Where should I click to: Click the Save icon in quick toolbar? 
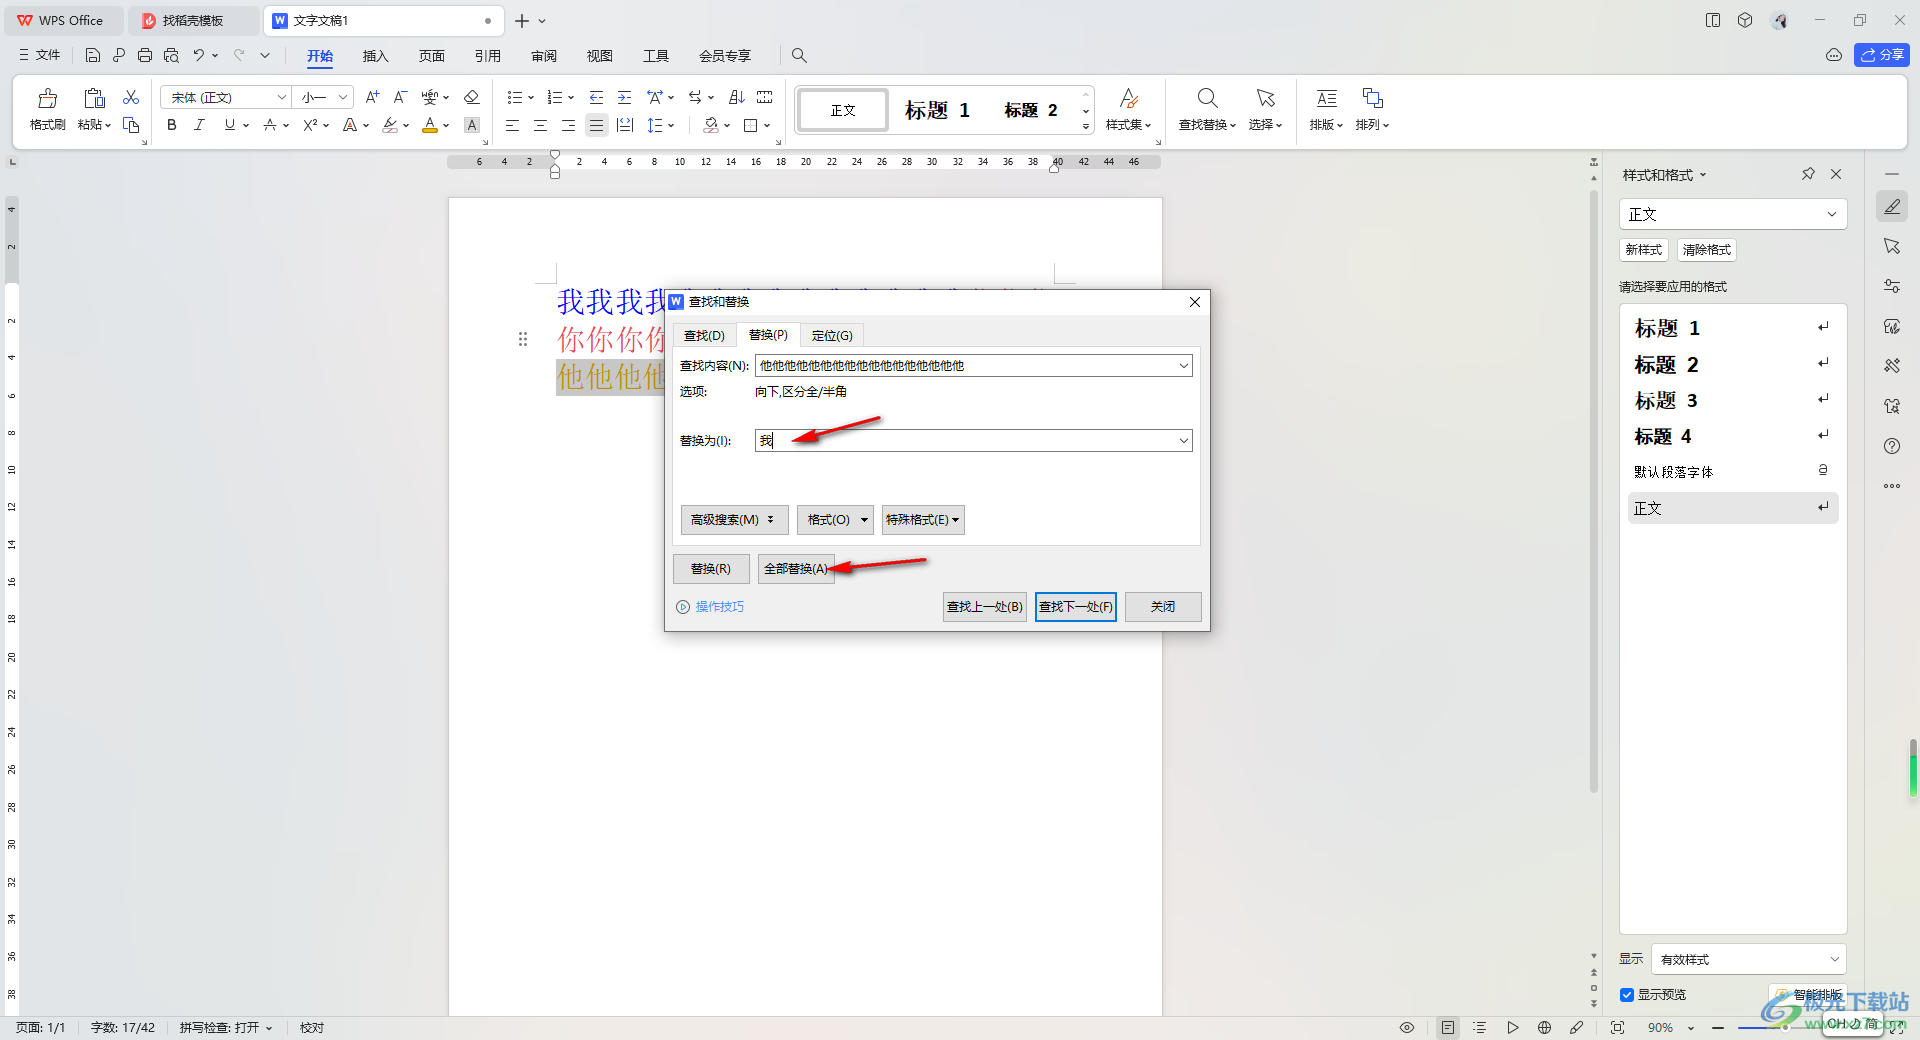[93, 55]
